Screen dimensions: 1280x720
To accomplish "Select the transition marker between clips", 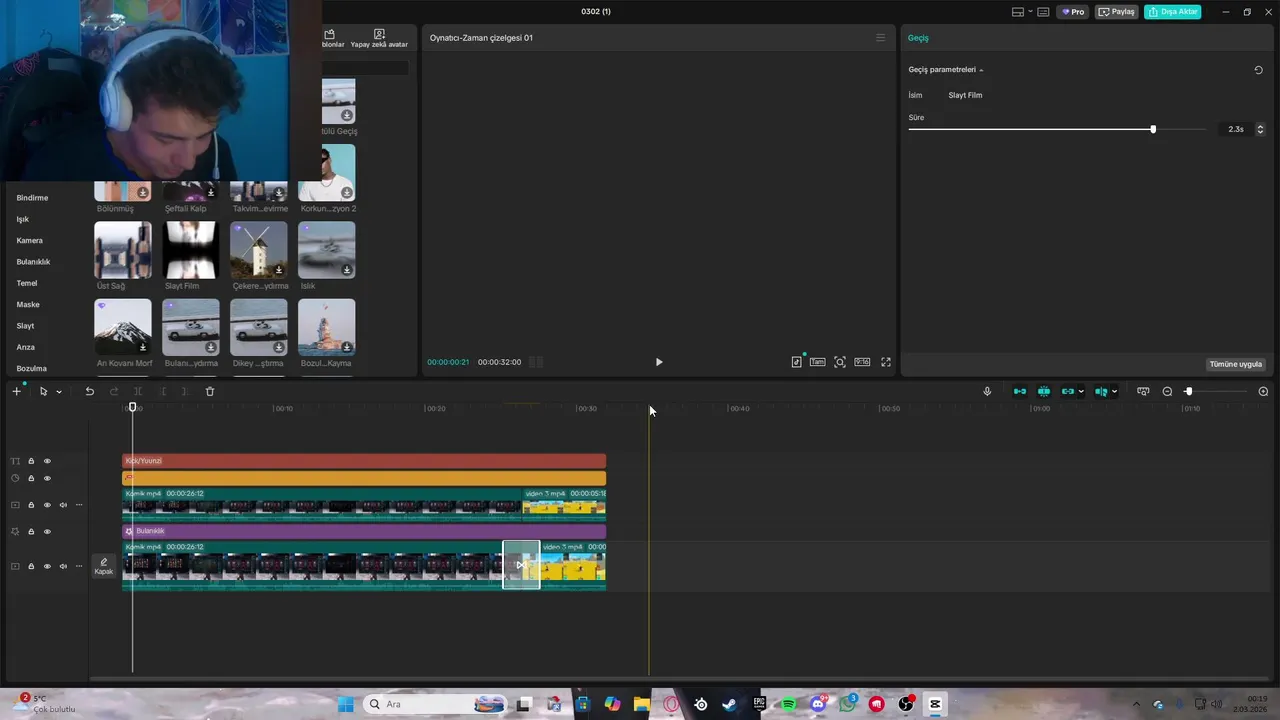I will point(521,565).
